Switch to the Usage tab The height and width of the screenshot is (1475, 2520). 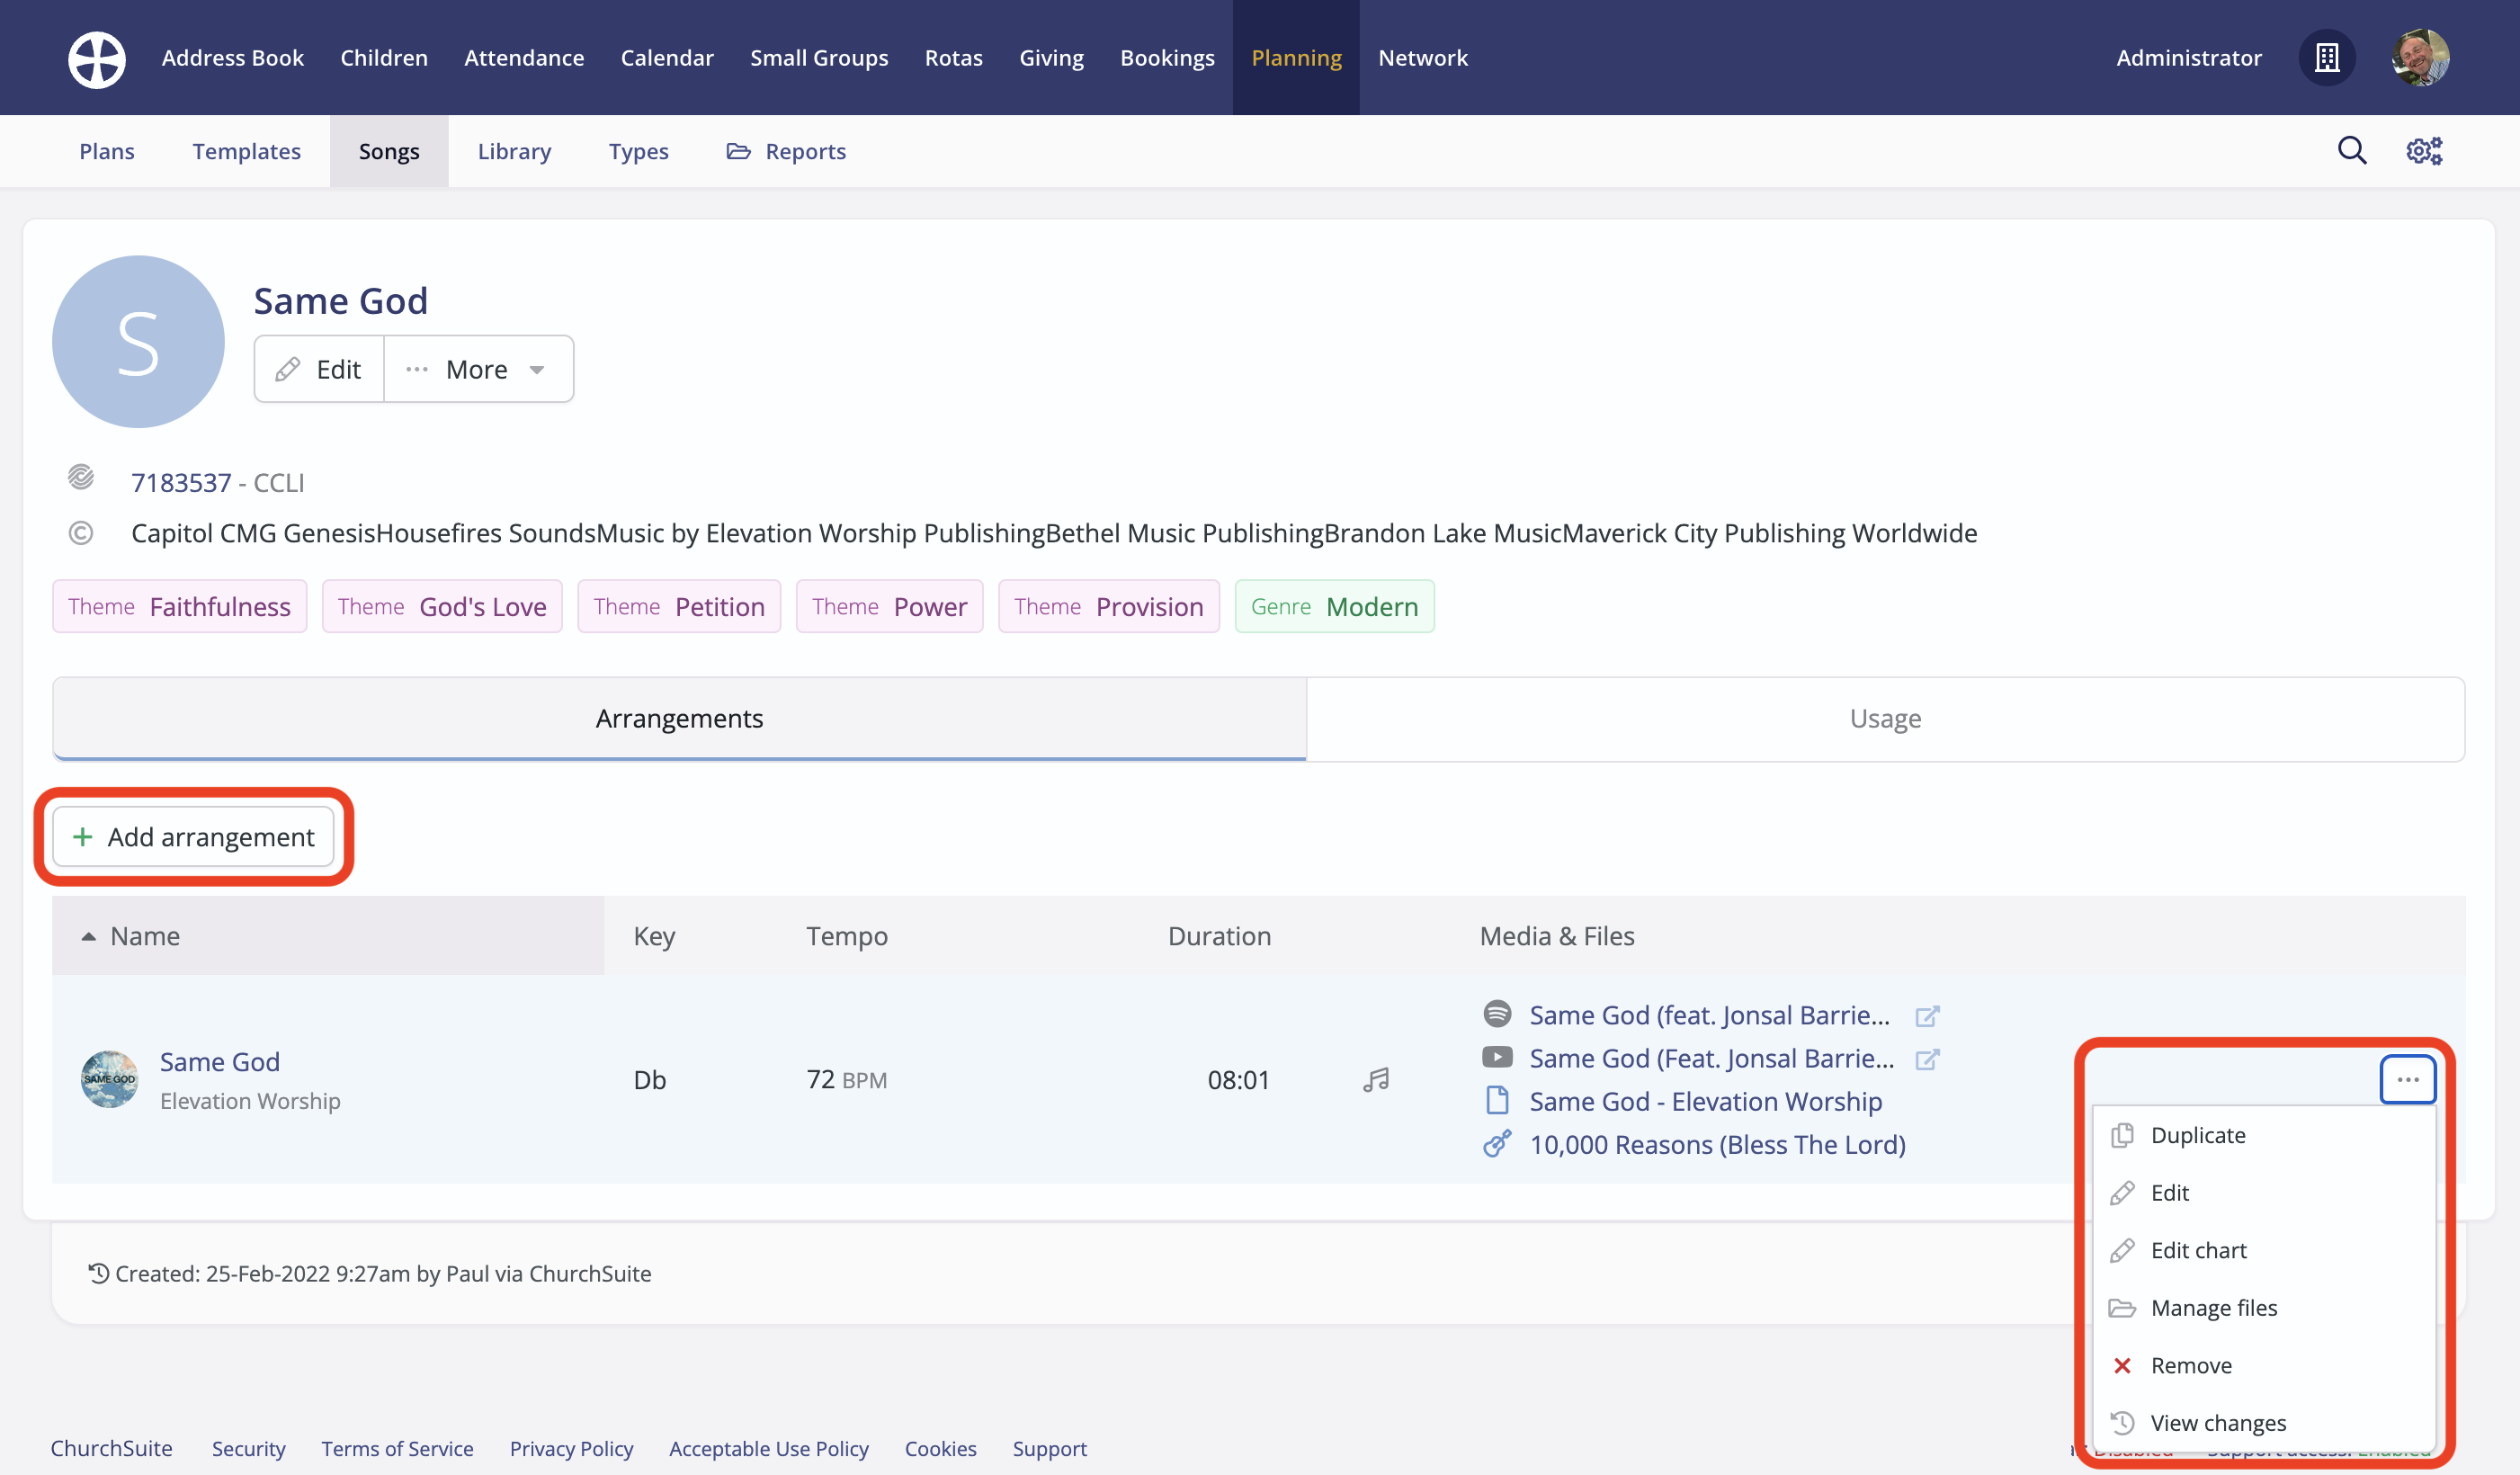(x=1884, y=719)
